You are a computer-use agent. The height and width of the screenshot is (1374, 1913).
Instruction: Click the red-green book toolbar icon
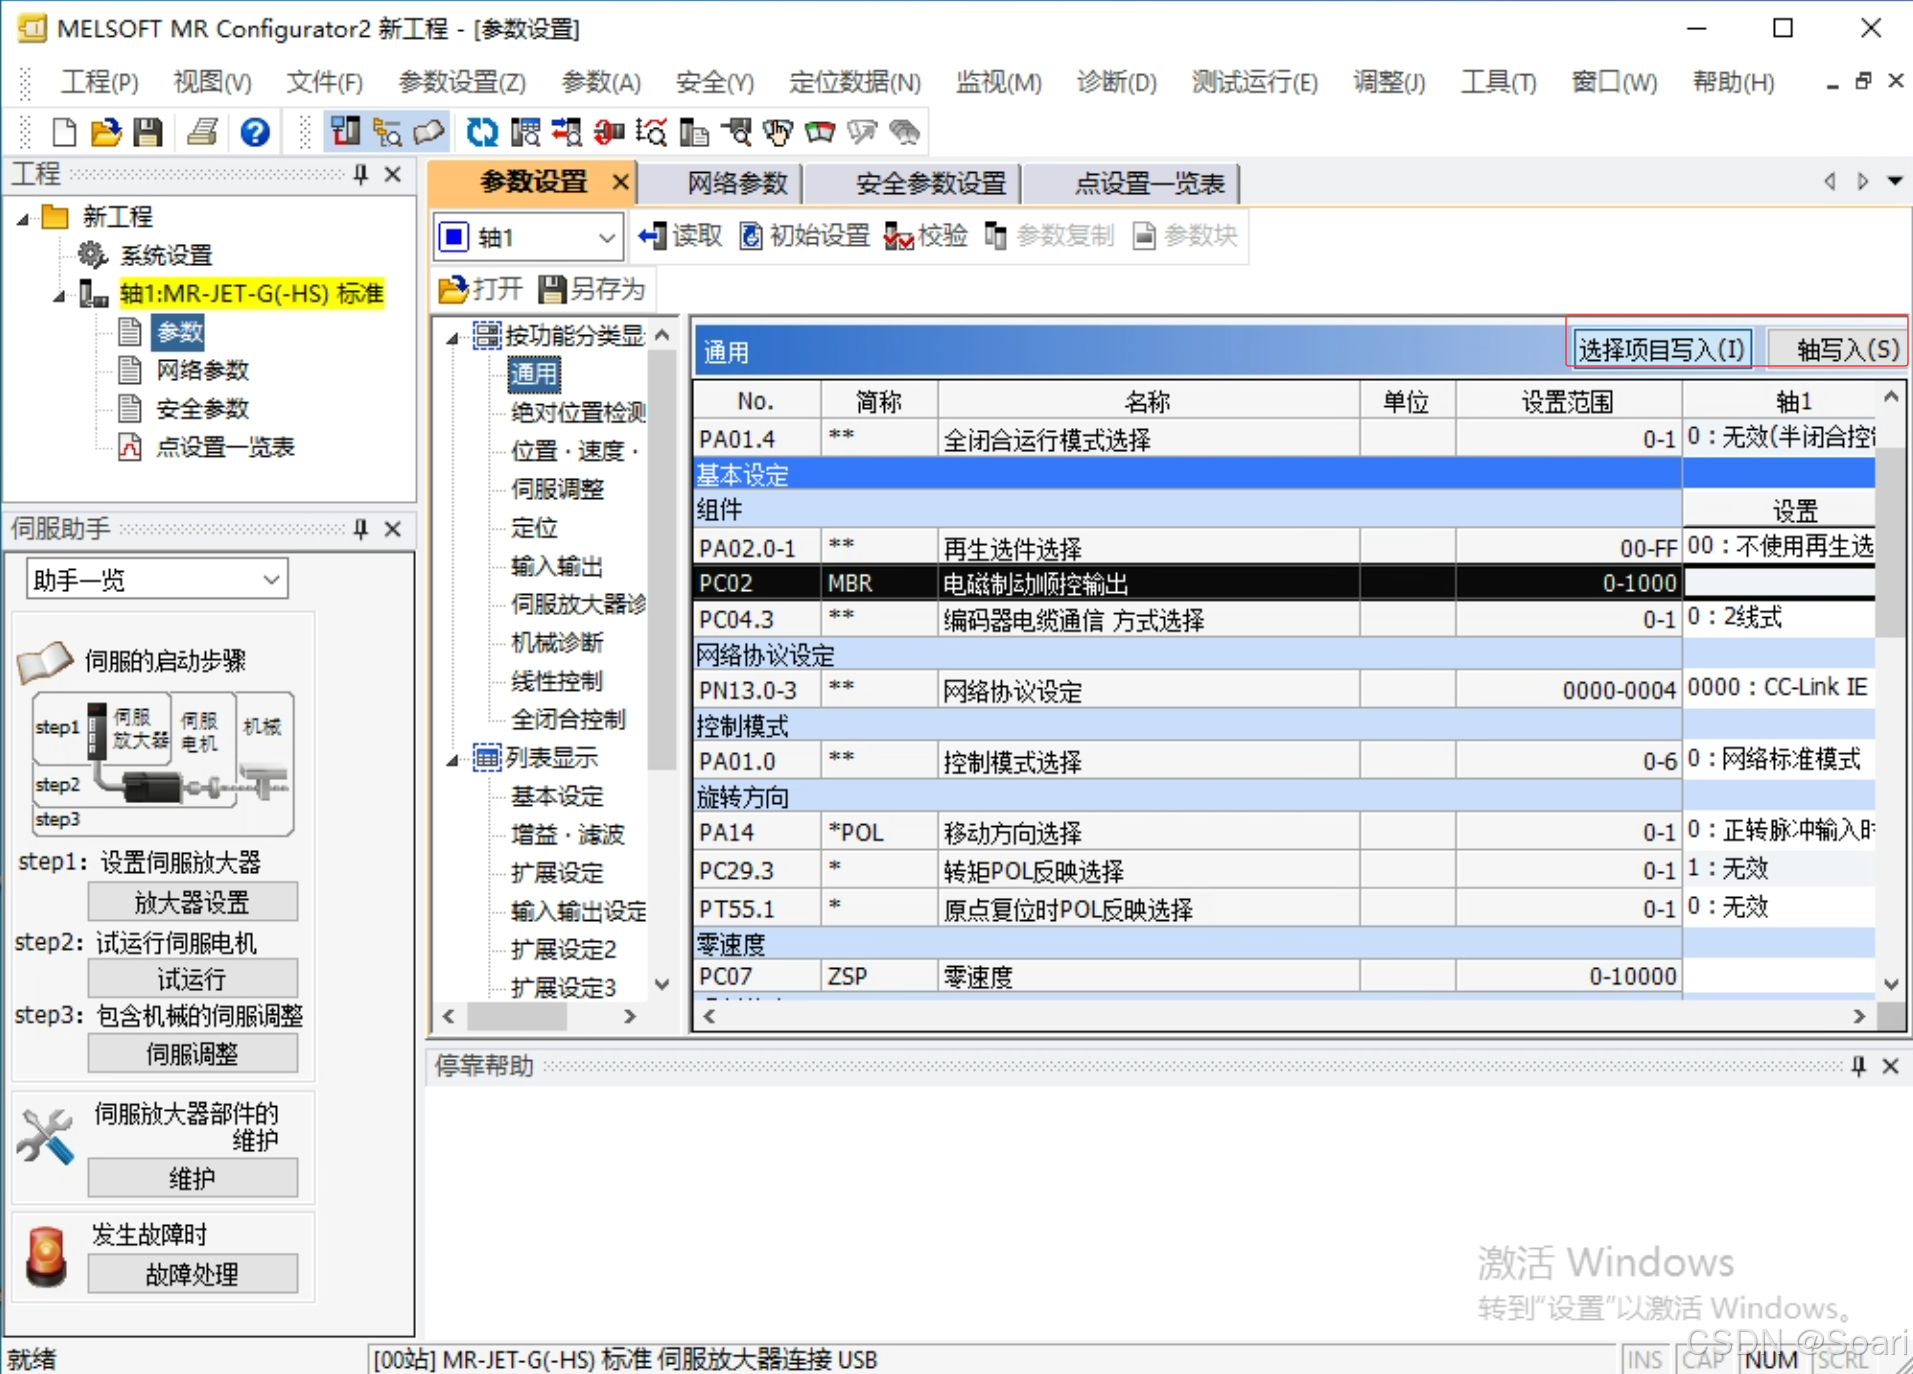819,132
